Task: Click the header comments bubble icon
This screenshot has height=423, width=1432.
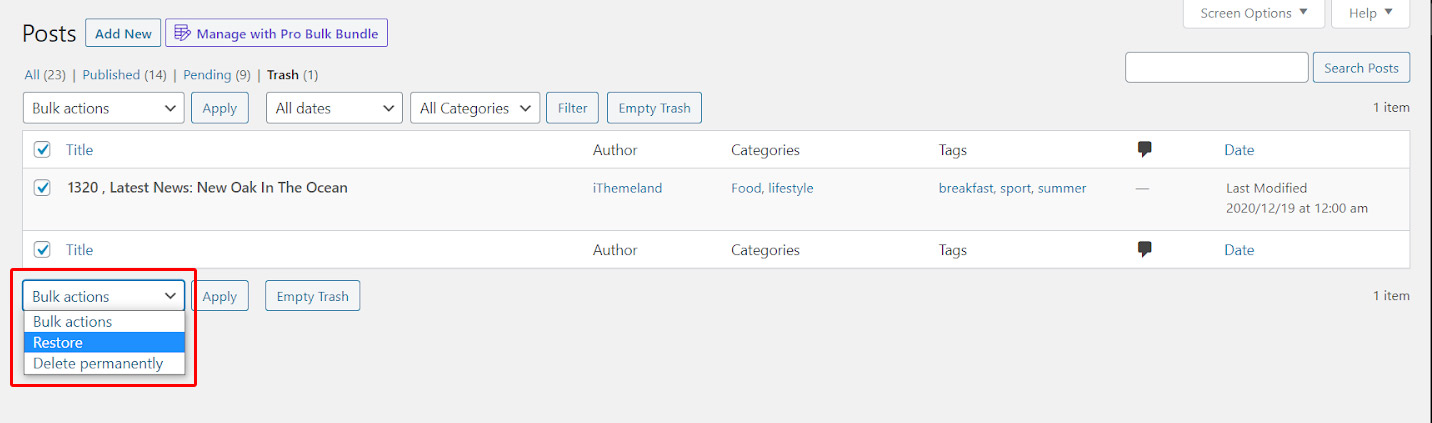Action: coord(1145,149)
